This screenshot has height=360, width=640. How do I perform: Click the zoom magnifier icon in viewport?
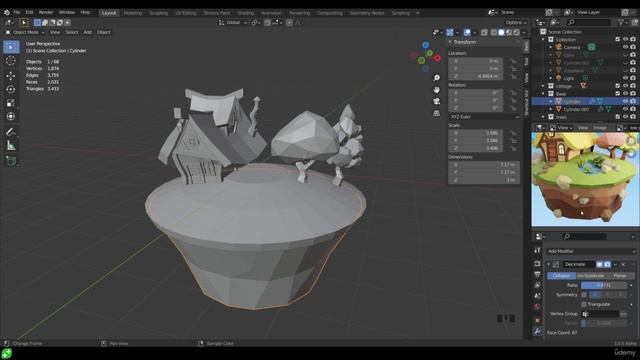tap(436, 78)
